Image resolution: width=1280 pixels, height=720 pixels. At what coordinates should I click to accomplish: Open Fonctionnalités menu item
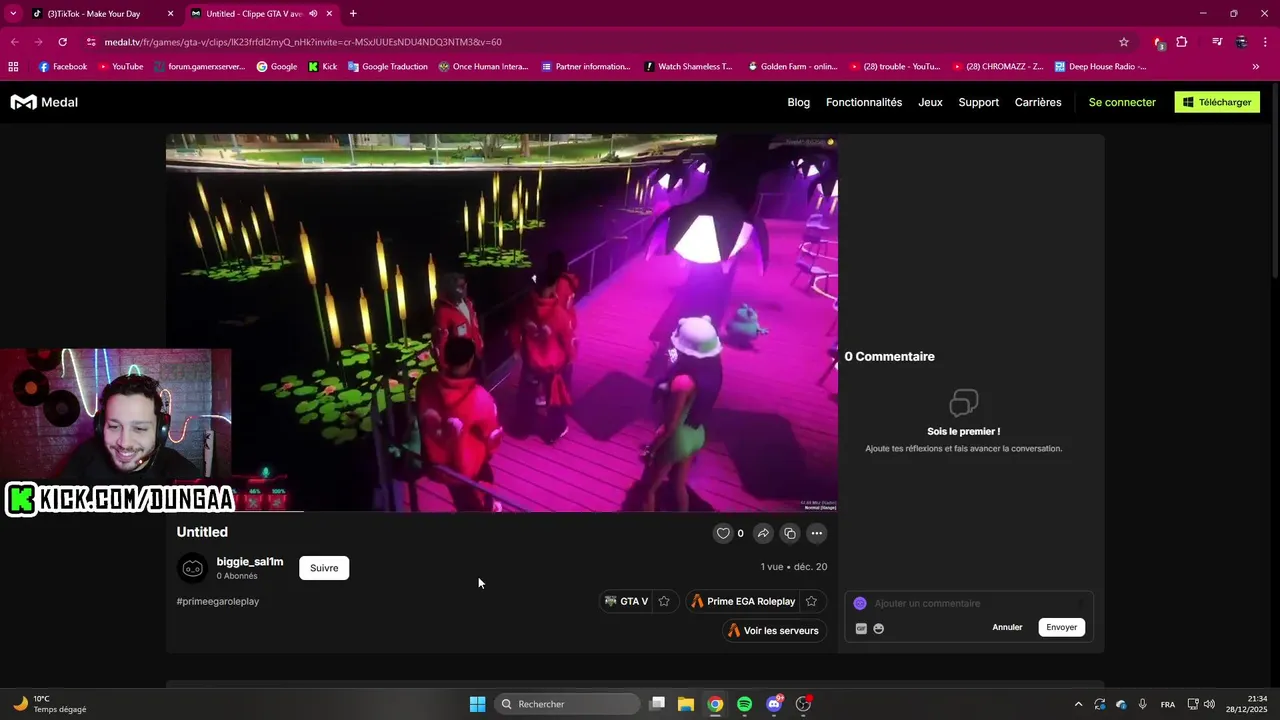[x=864, y=102]
